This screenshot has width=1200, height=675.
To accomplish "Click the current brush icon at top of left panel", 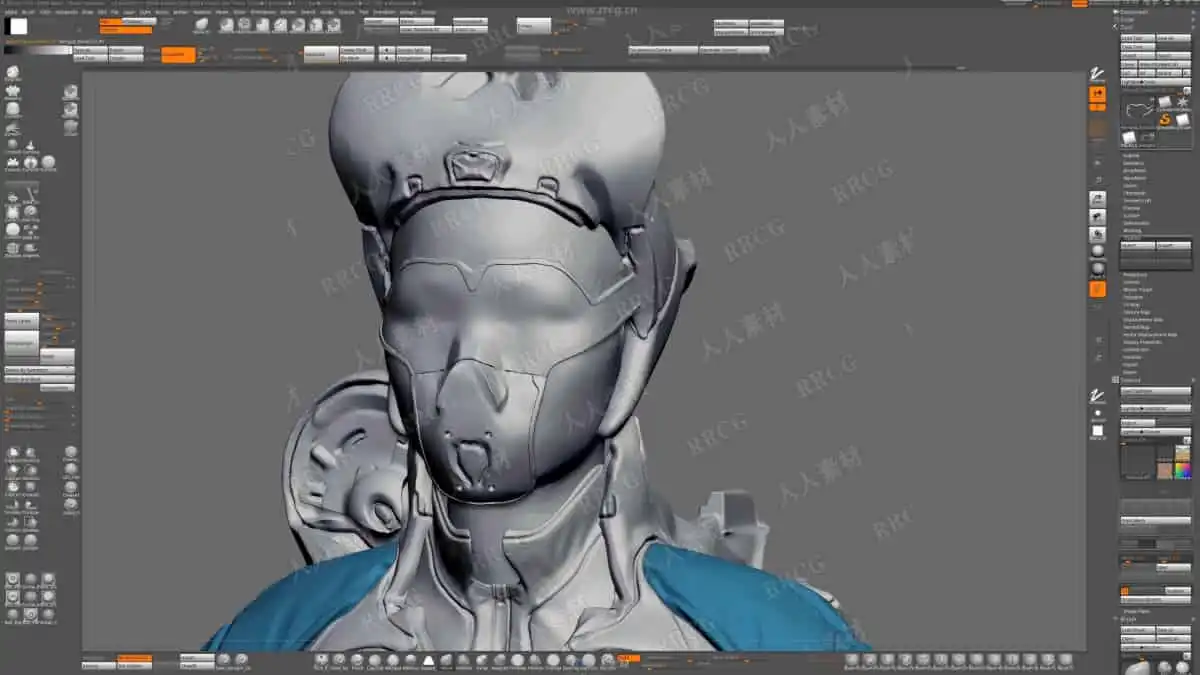I will (12, 72).
